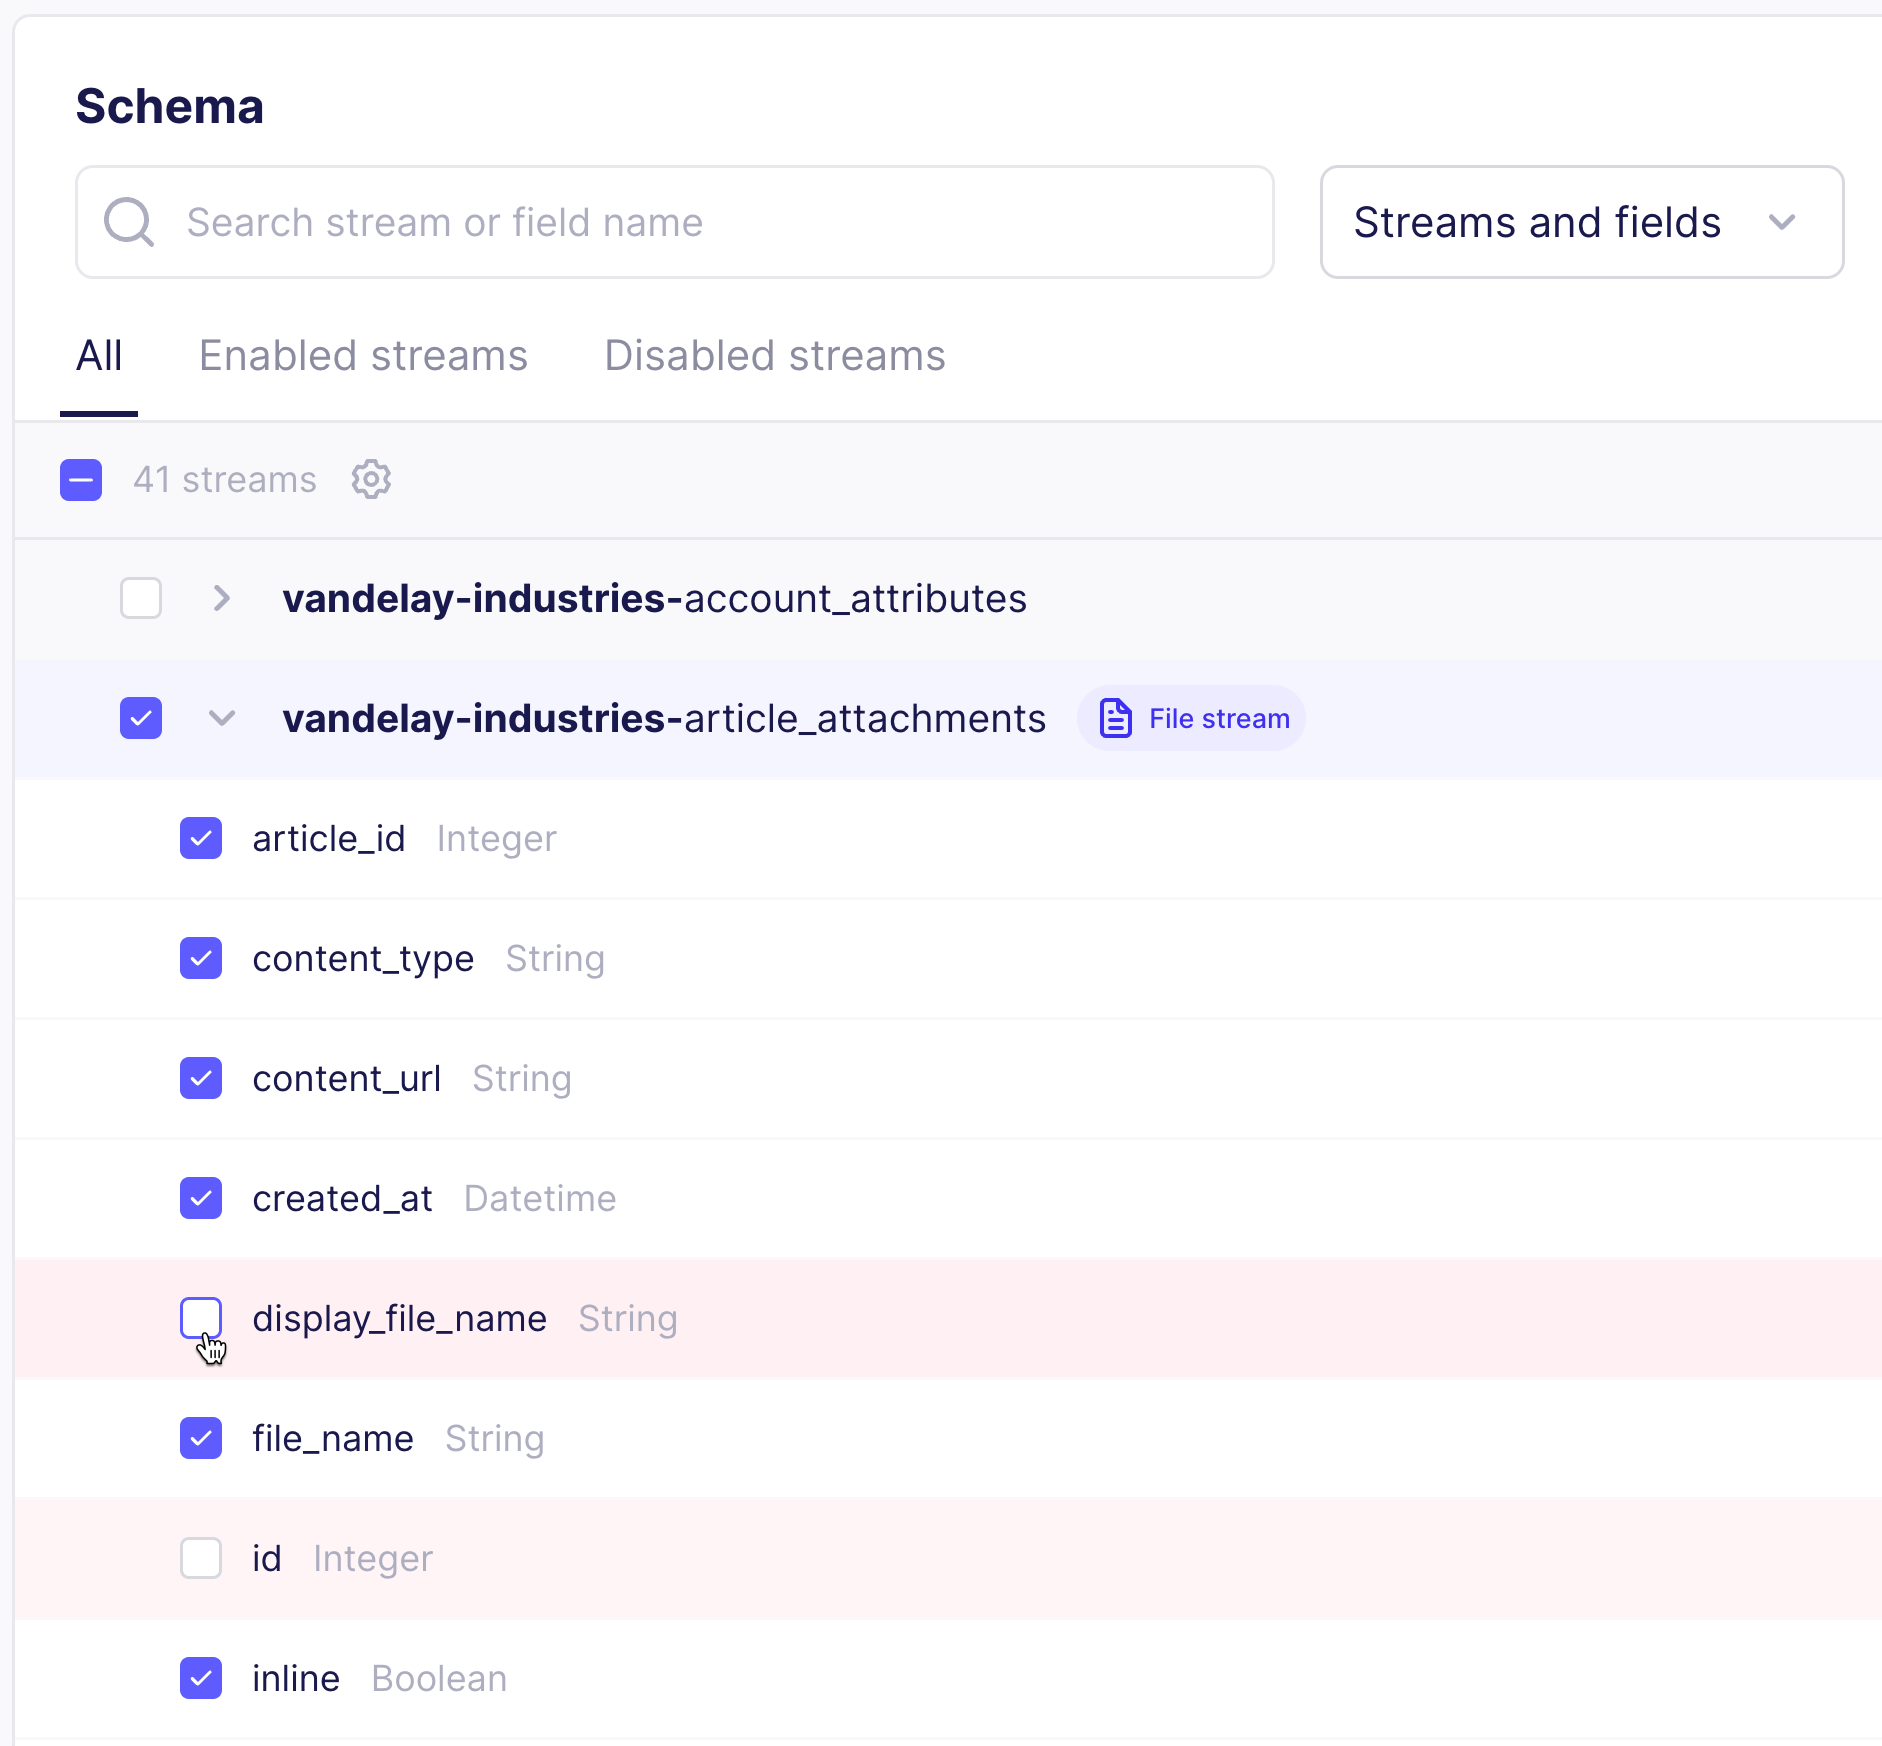Disable the created_at field

coord(201,1198)
